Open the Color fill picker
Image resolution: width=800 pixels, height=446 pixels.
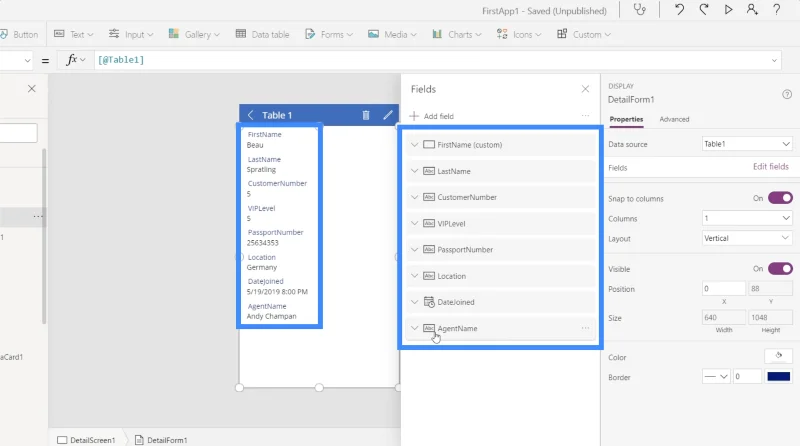pos(778,356)
